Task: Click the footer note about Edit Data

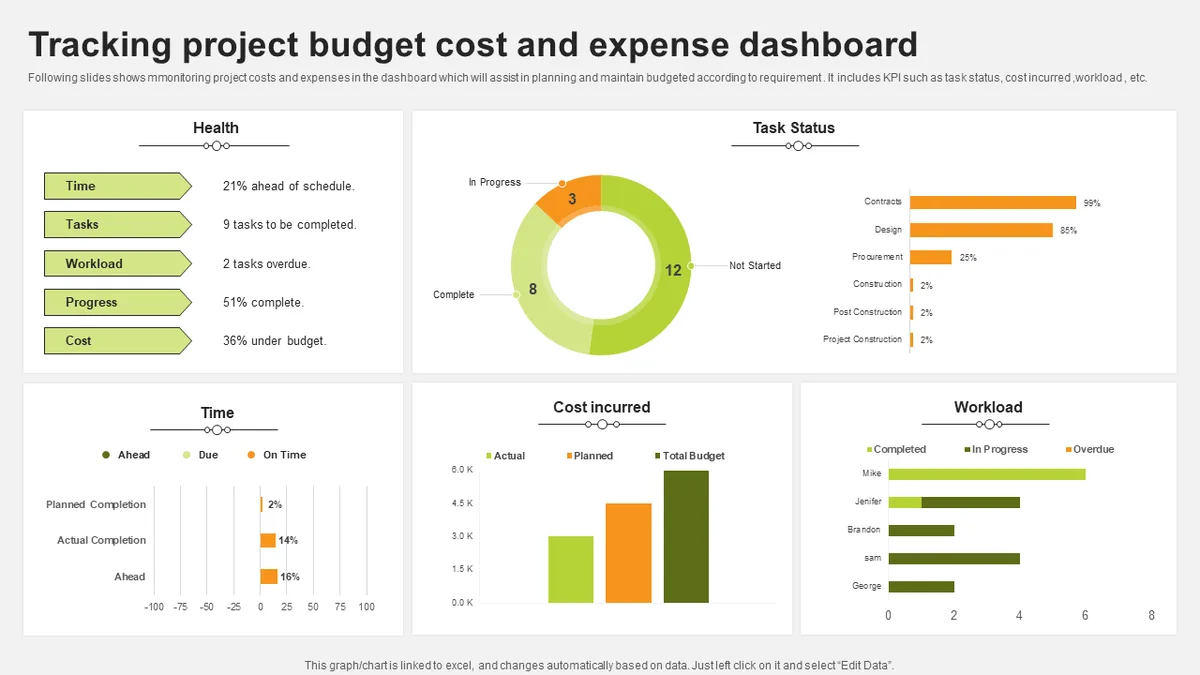Action: pos(599,665)
